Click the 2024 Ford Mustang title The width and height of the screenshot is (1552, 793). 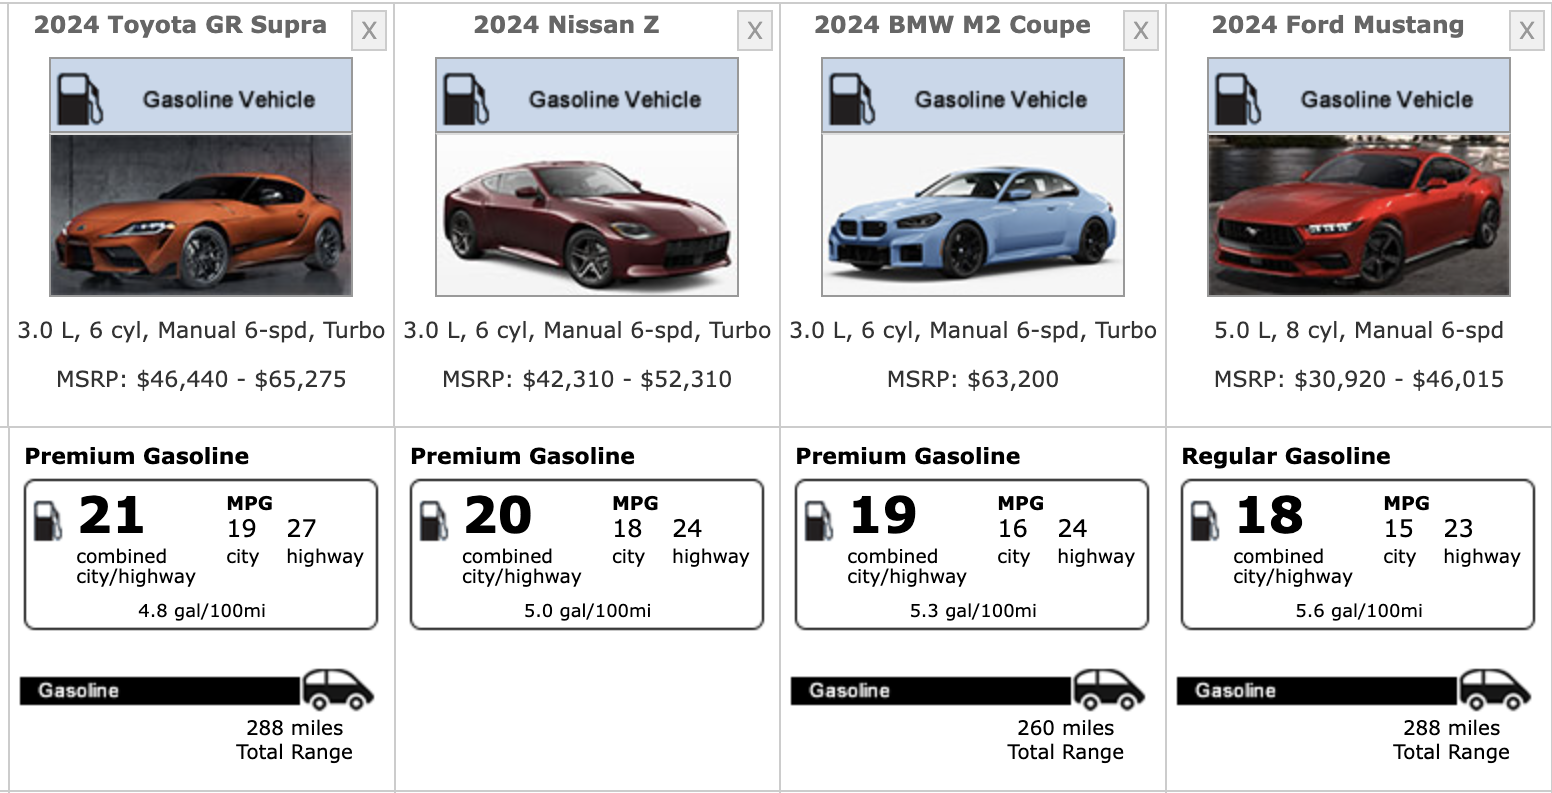tap(1337, 26)
